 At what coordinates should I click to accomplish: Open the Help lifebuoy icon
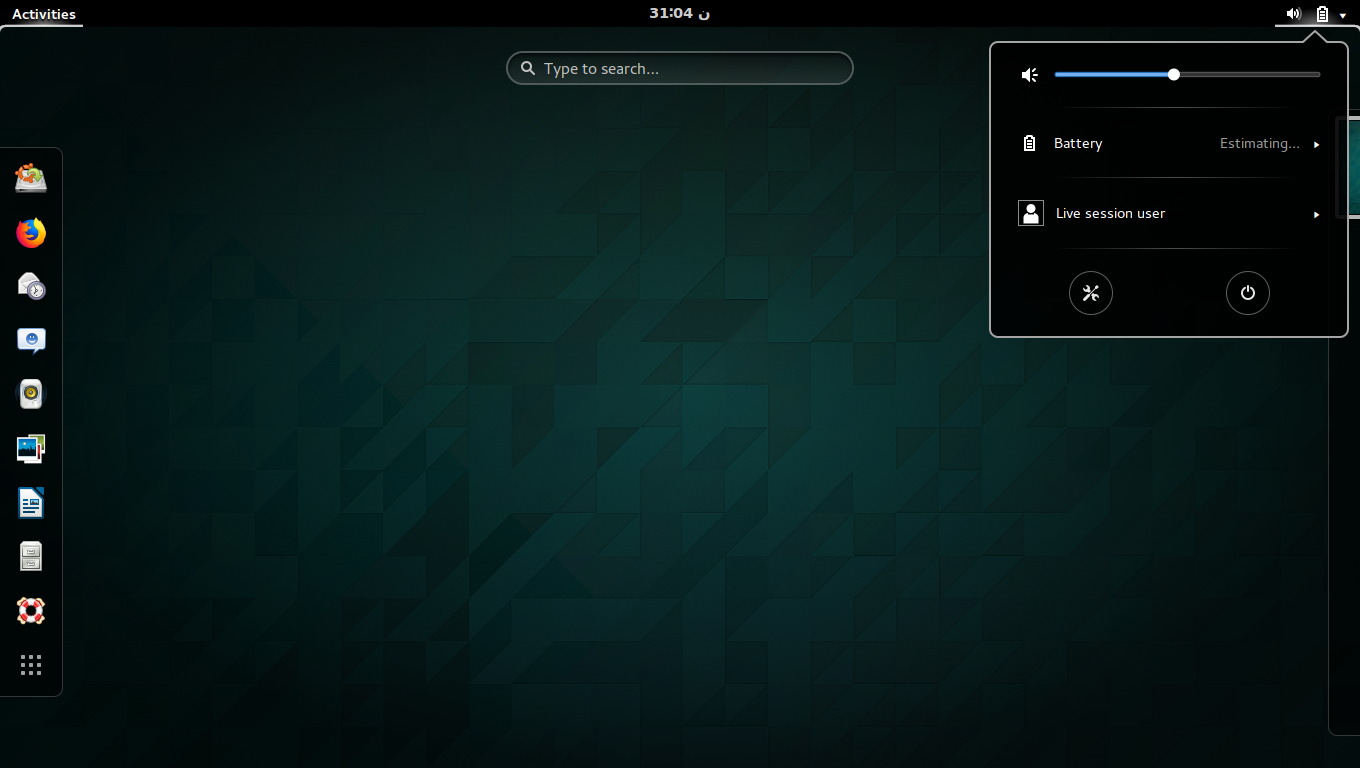point(30,610)
